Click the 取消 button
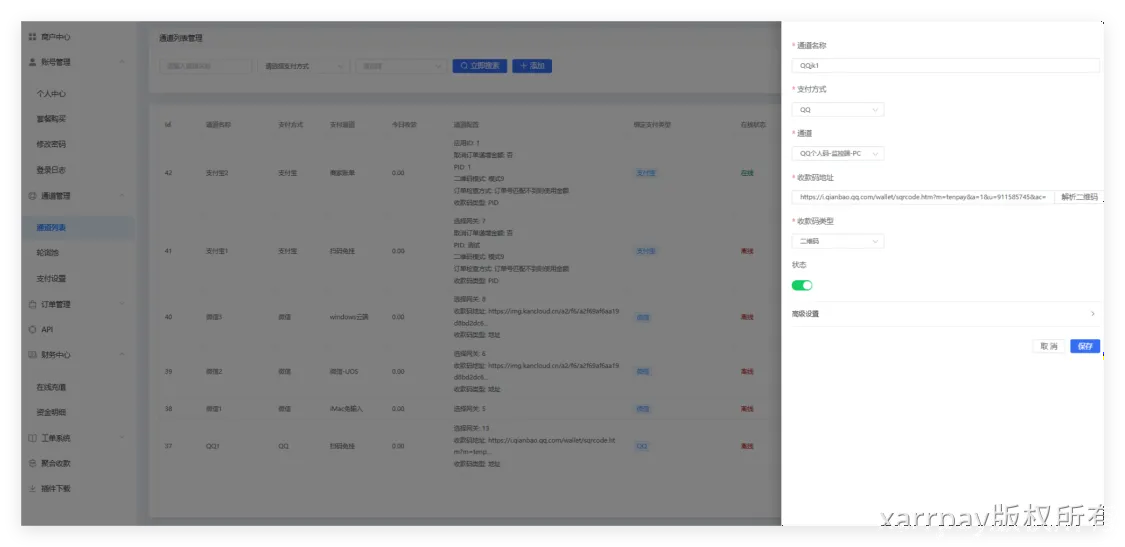Image resolution: width=1125 pixels, height=547 pixels. (x=1048, y=346)
